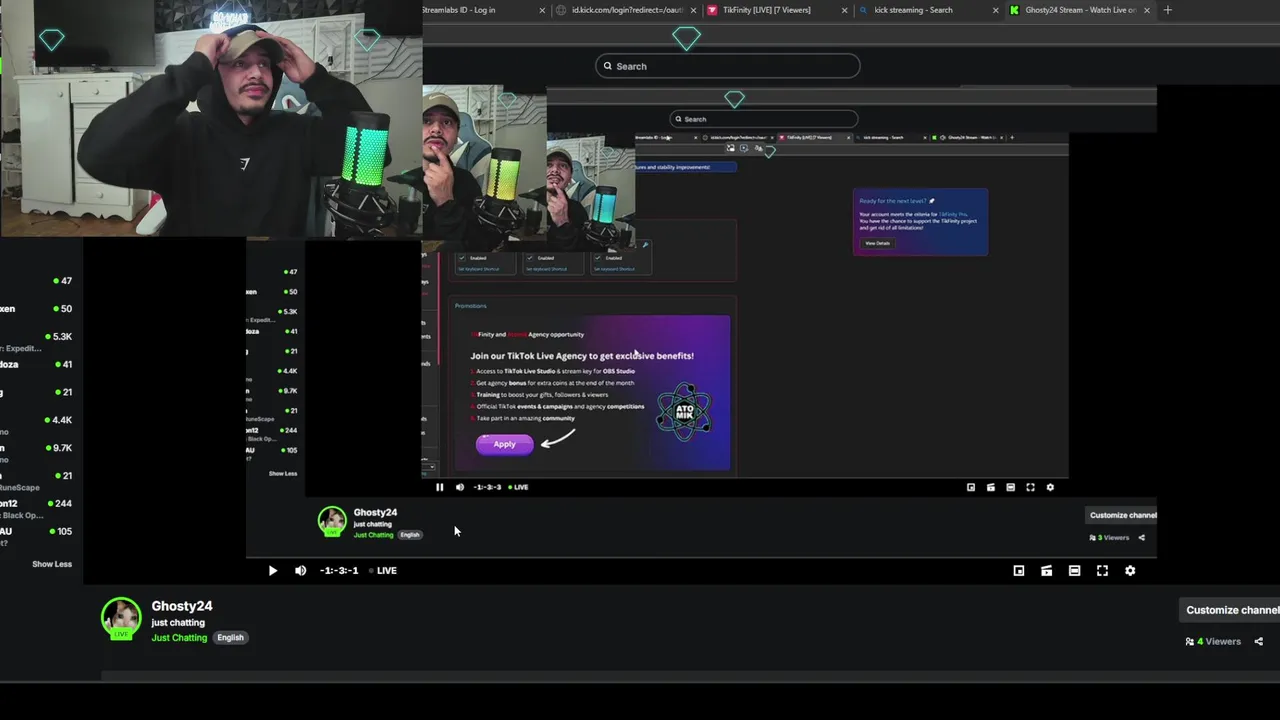Switch to kick streaming - Search tab
1280x720 pixels.
tap(912, 10)
